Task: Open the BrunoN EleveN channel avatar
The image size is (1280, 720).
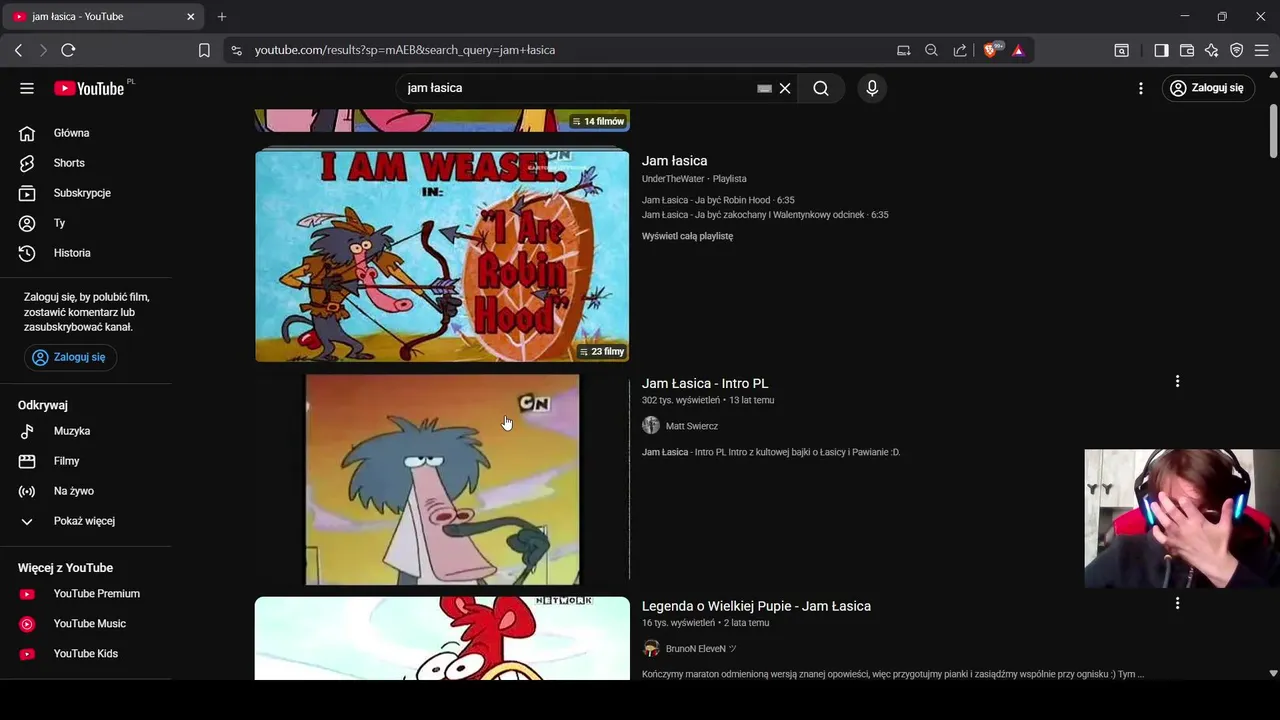Action: pos(651,649)
